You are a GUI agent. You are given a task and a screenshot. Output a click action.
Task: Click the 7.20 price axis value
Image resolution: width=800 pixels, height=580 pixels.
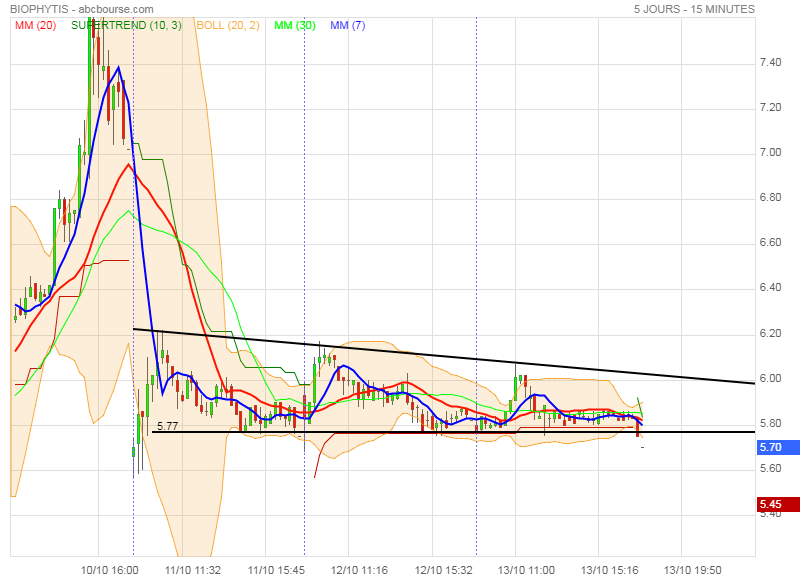click(770, 107)
